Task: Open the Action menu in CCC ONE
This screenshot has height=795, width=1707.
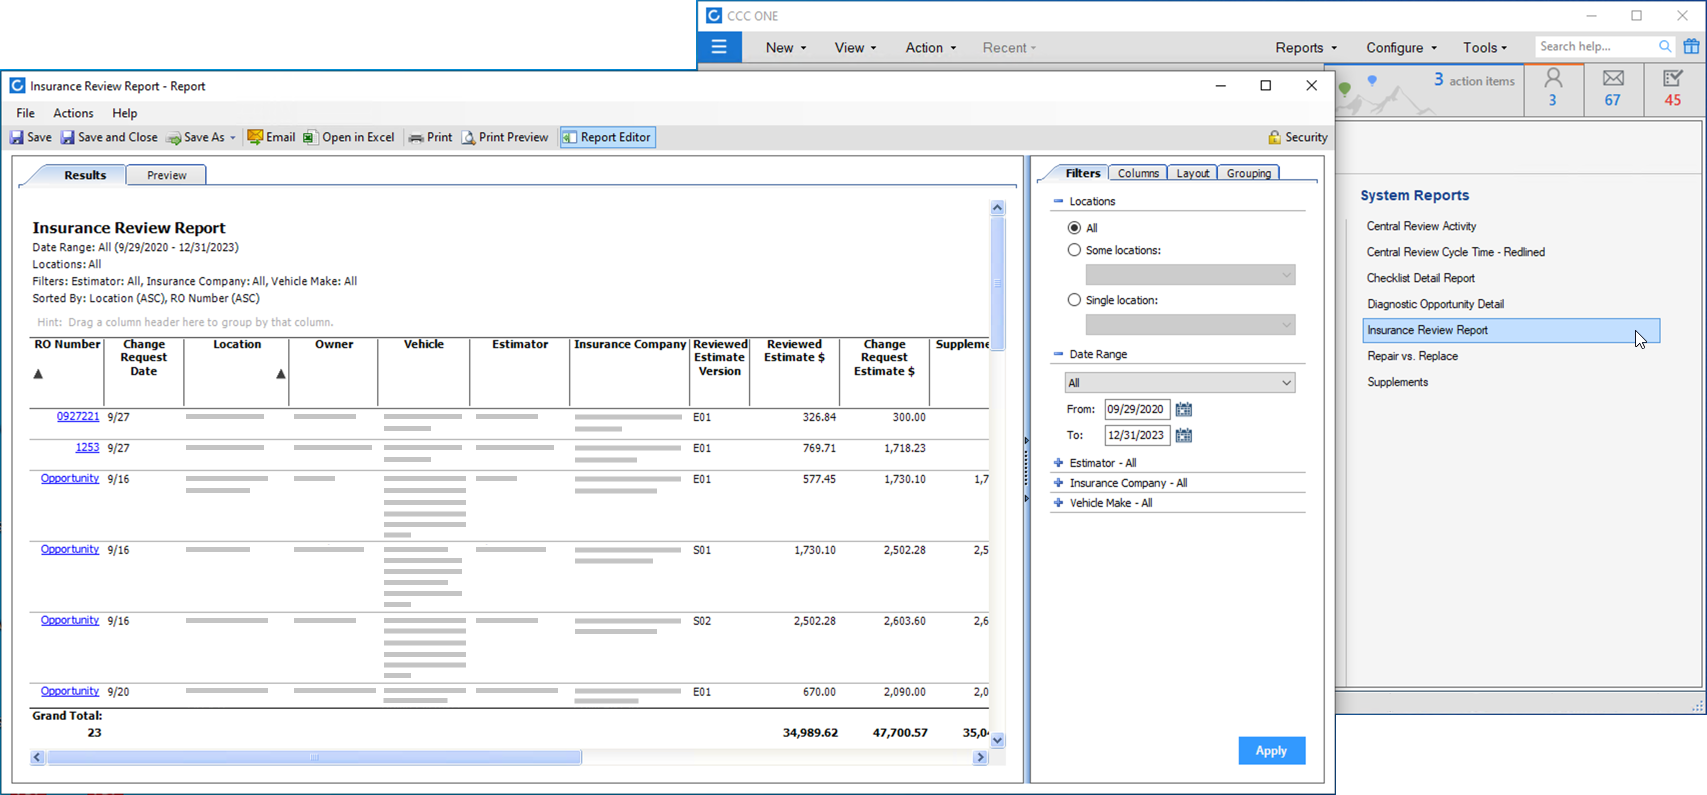Action: pyautogui.click(x=931, y=47)
